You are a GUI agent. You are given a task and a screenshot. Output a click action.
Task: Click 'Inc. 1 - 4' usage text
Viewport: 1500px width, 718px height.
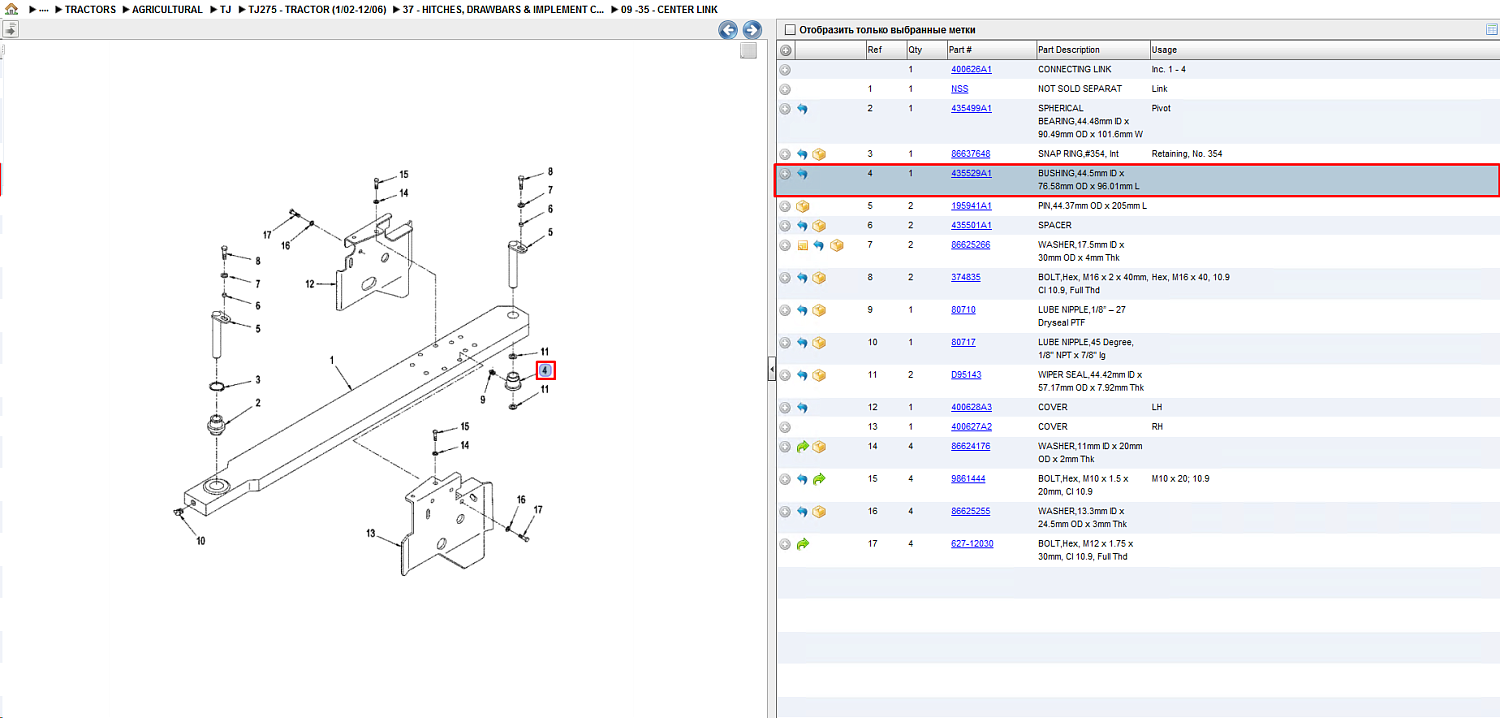click(1171, 70)
